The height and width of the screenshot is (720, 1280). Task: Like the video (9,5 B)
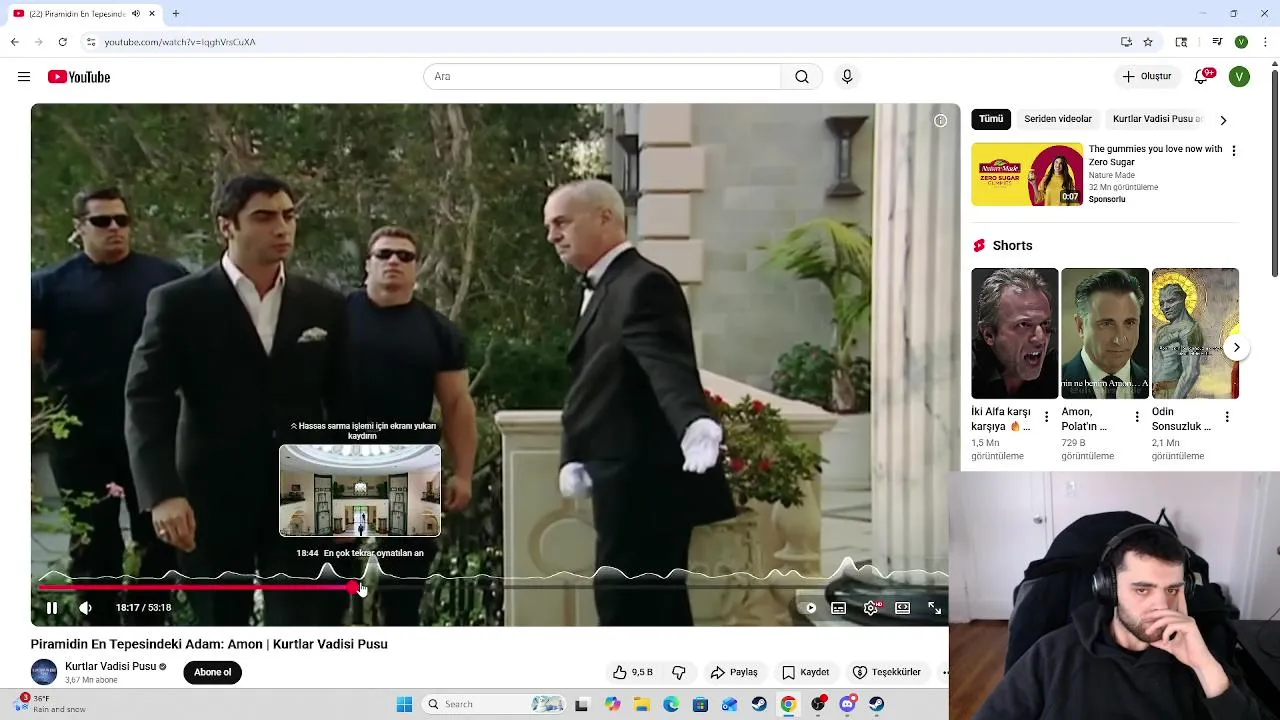click(632, 672)
